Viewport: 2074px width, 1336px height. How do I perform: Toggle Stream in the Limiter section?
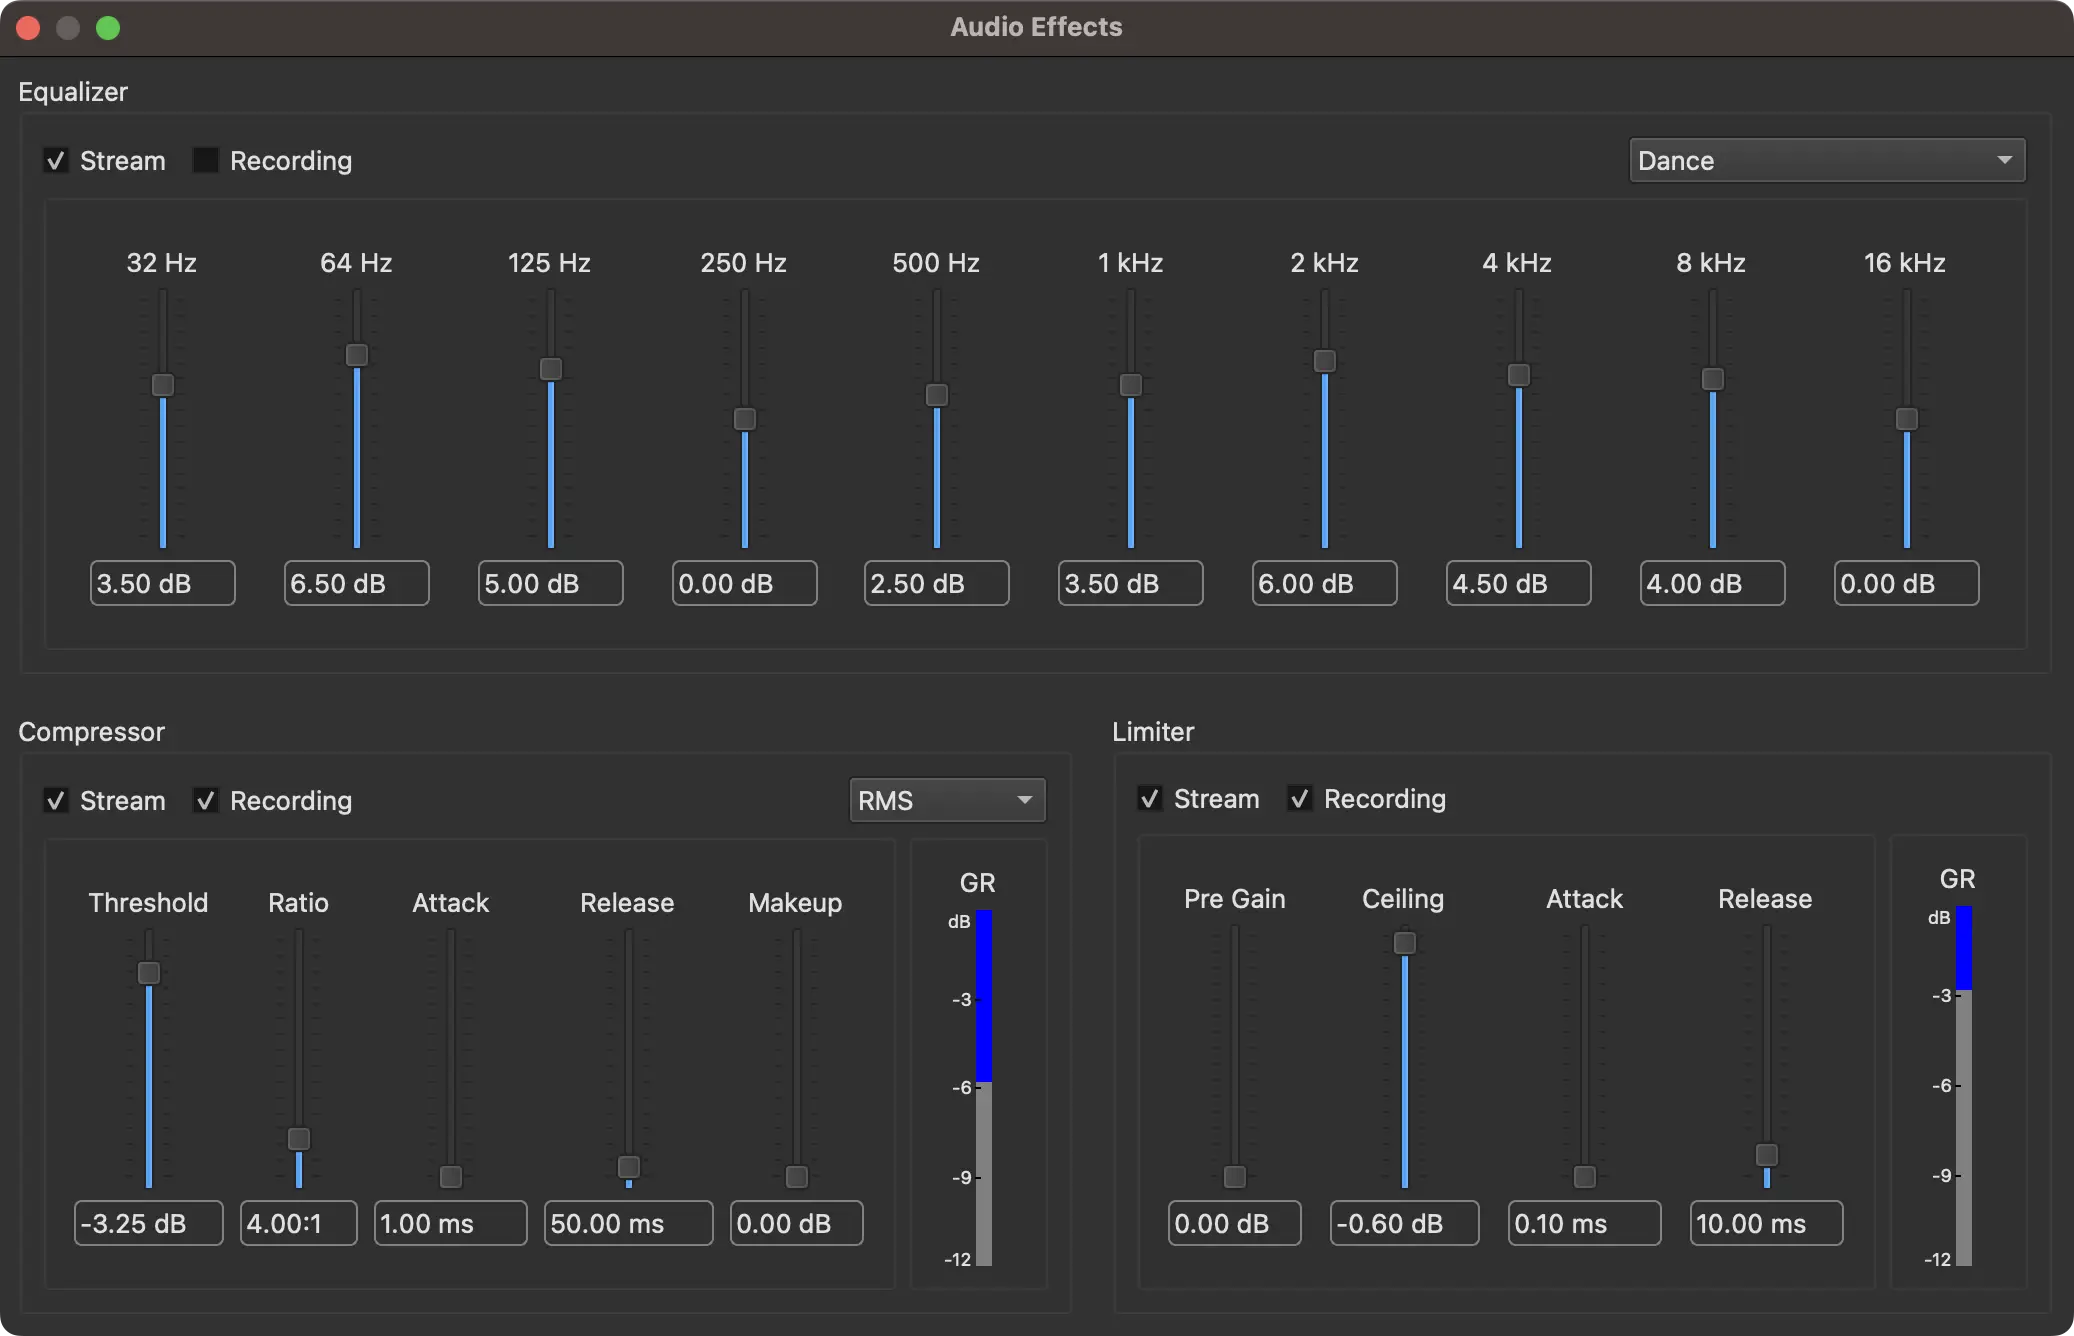[x=1149, y=798]
